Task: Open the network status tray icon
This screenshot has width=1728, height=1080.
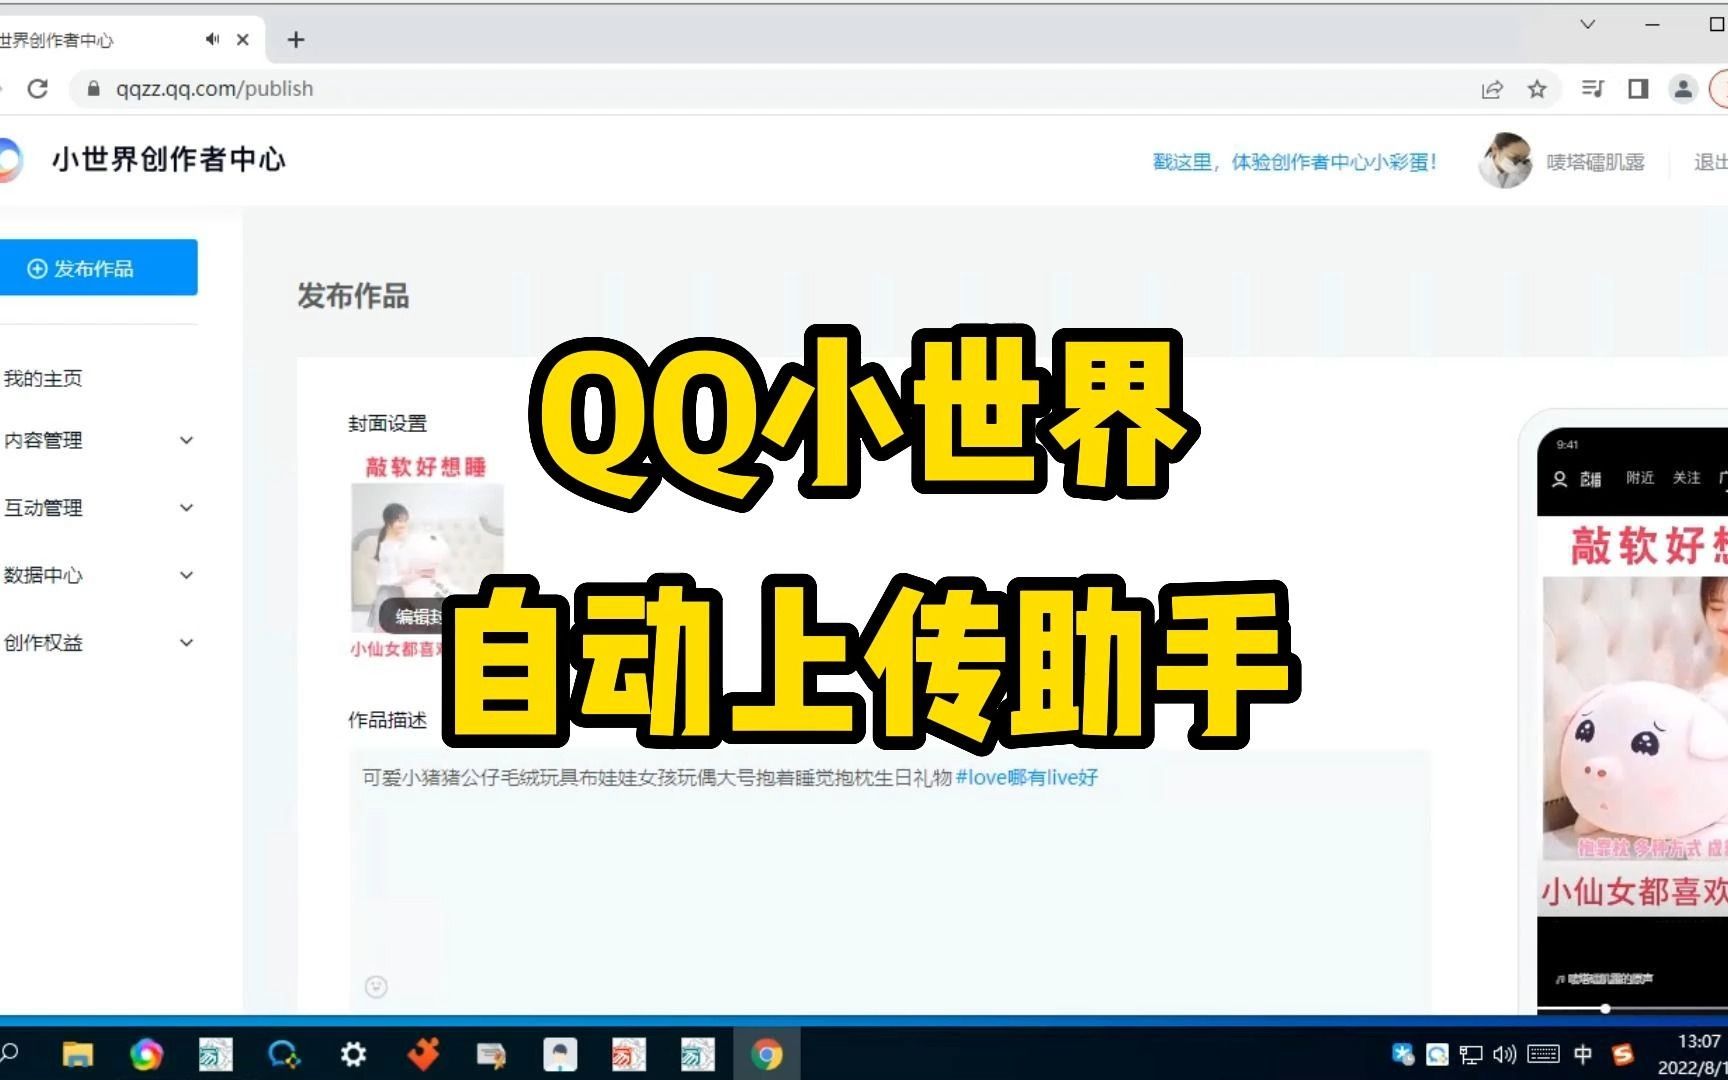Action: tap(1471, 1054)
